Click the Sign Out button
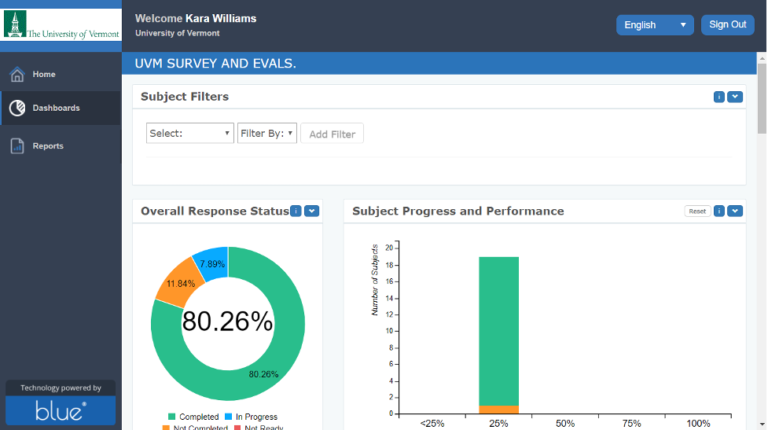768x430 pixels. [727, 25]
